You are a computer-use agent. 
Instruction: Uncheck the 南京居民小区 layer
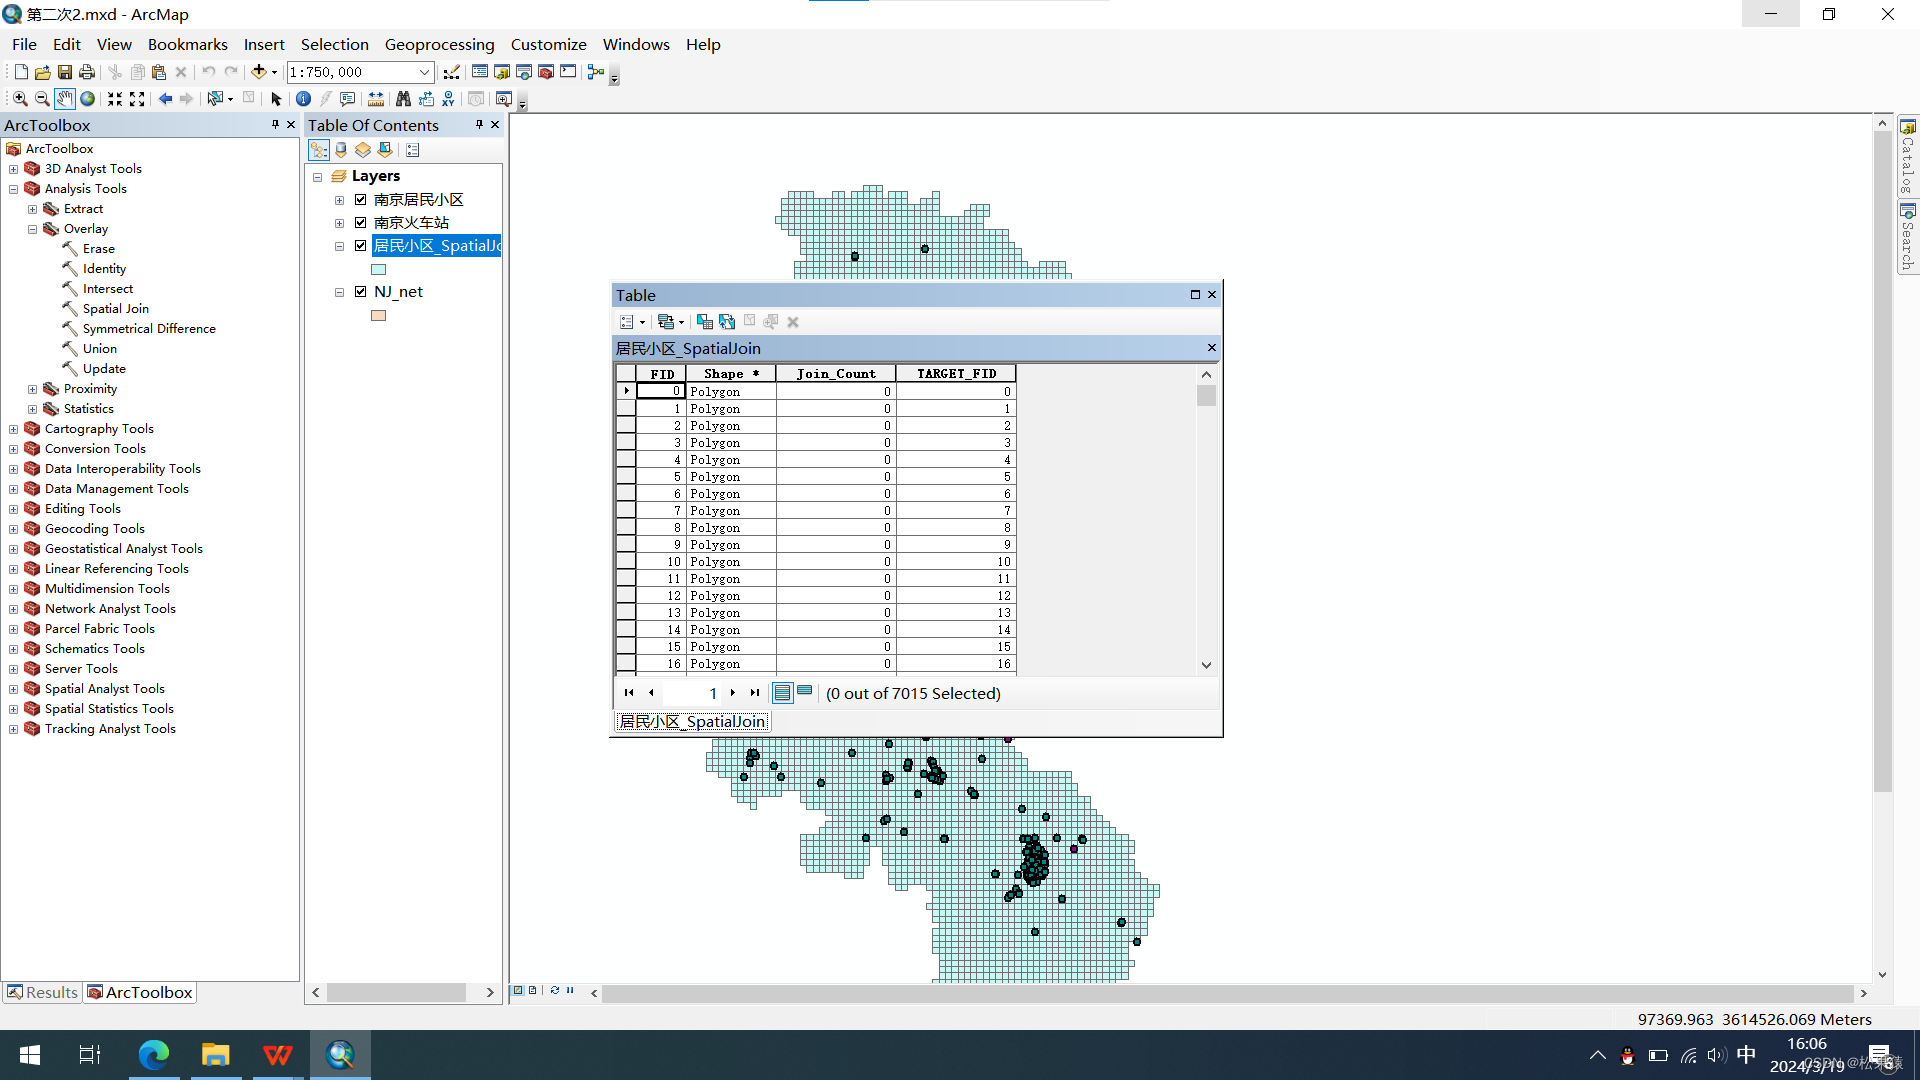click(x=361, y=200)
